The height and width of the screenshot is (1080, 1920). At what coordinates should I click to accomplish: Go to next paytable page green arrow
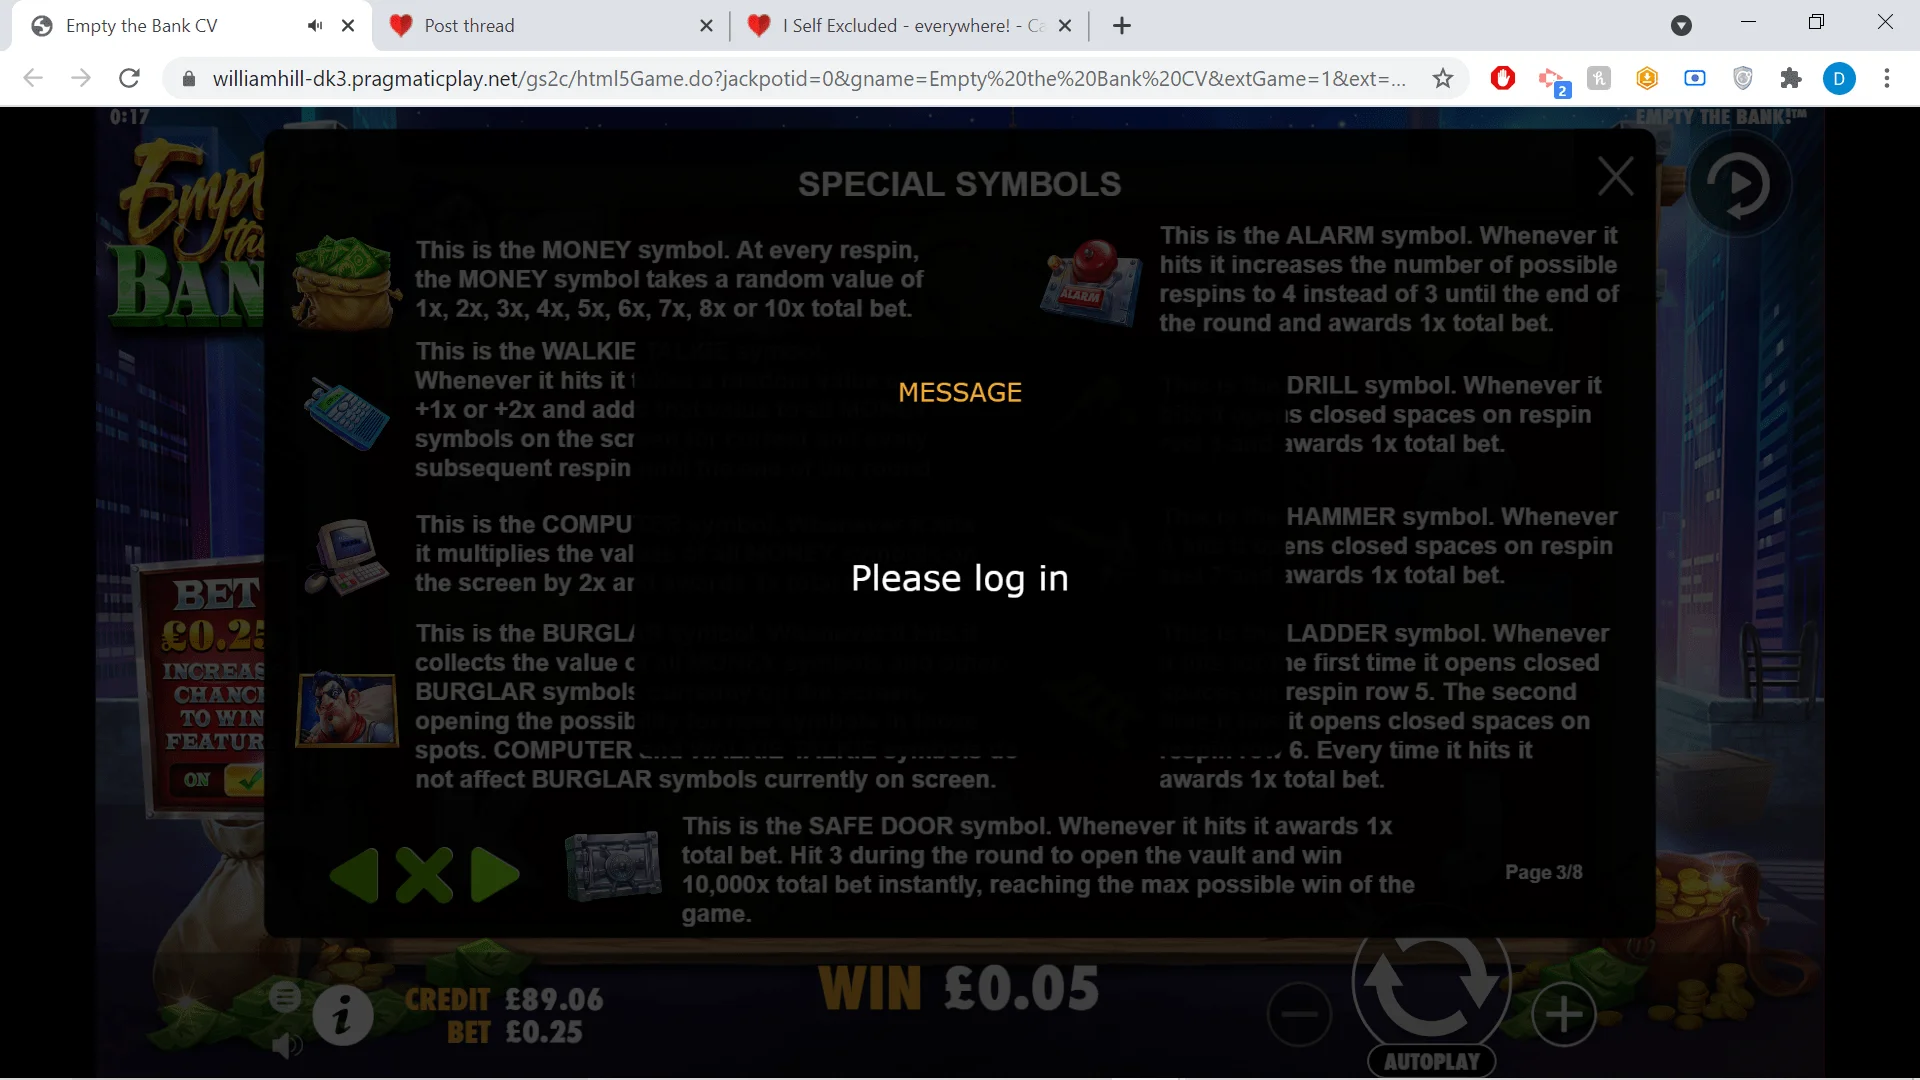[495, 875]
